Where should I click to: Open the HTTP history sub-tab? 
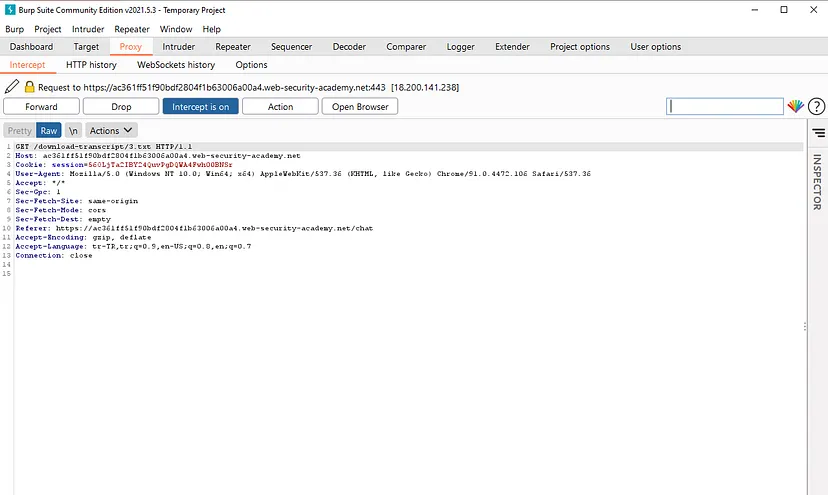91,64
